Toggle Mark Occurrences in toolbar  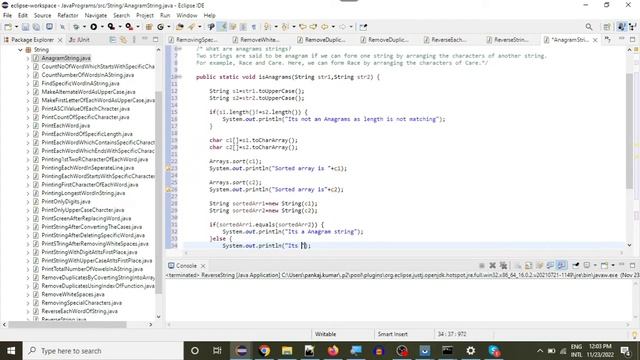pyautogui.click(x=222, y=27)
